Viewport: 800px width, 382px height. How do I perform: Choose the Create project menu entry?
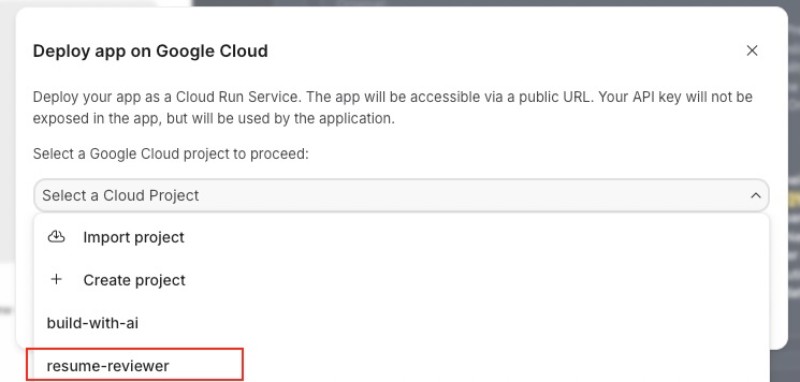[x=401, y=280]
